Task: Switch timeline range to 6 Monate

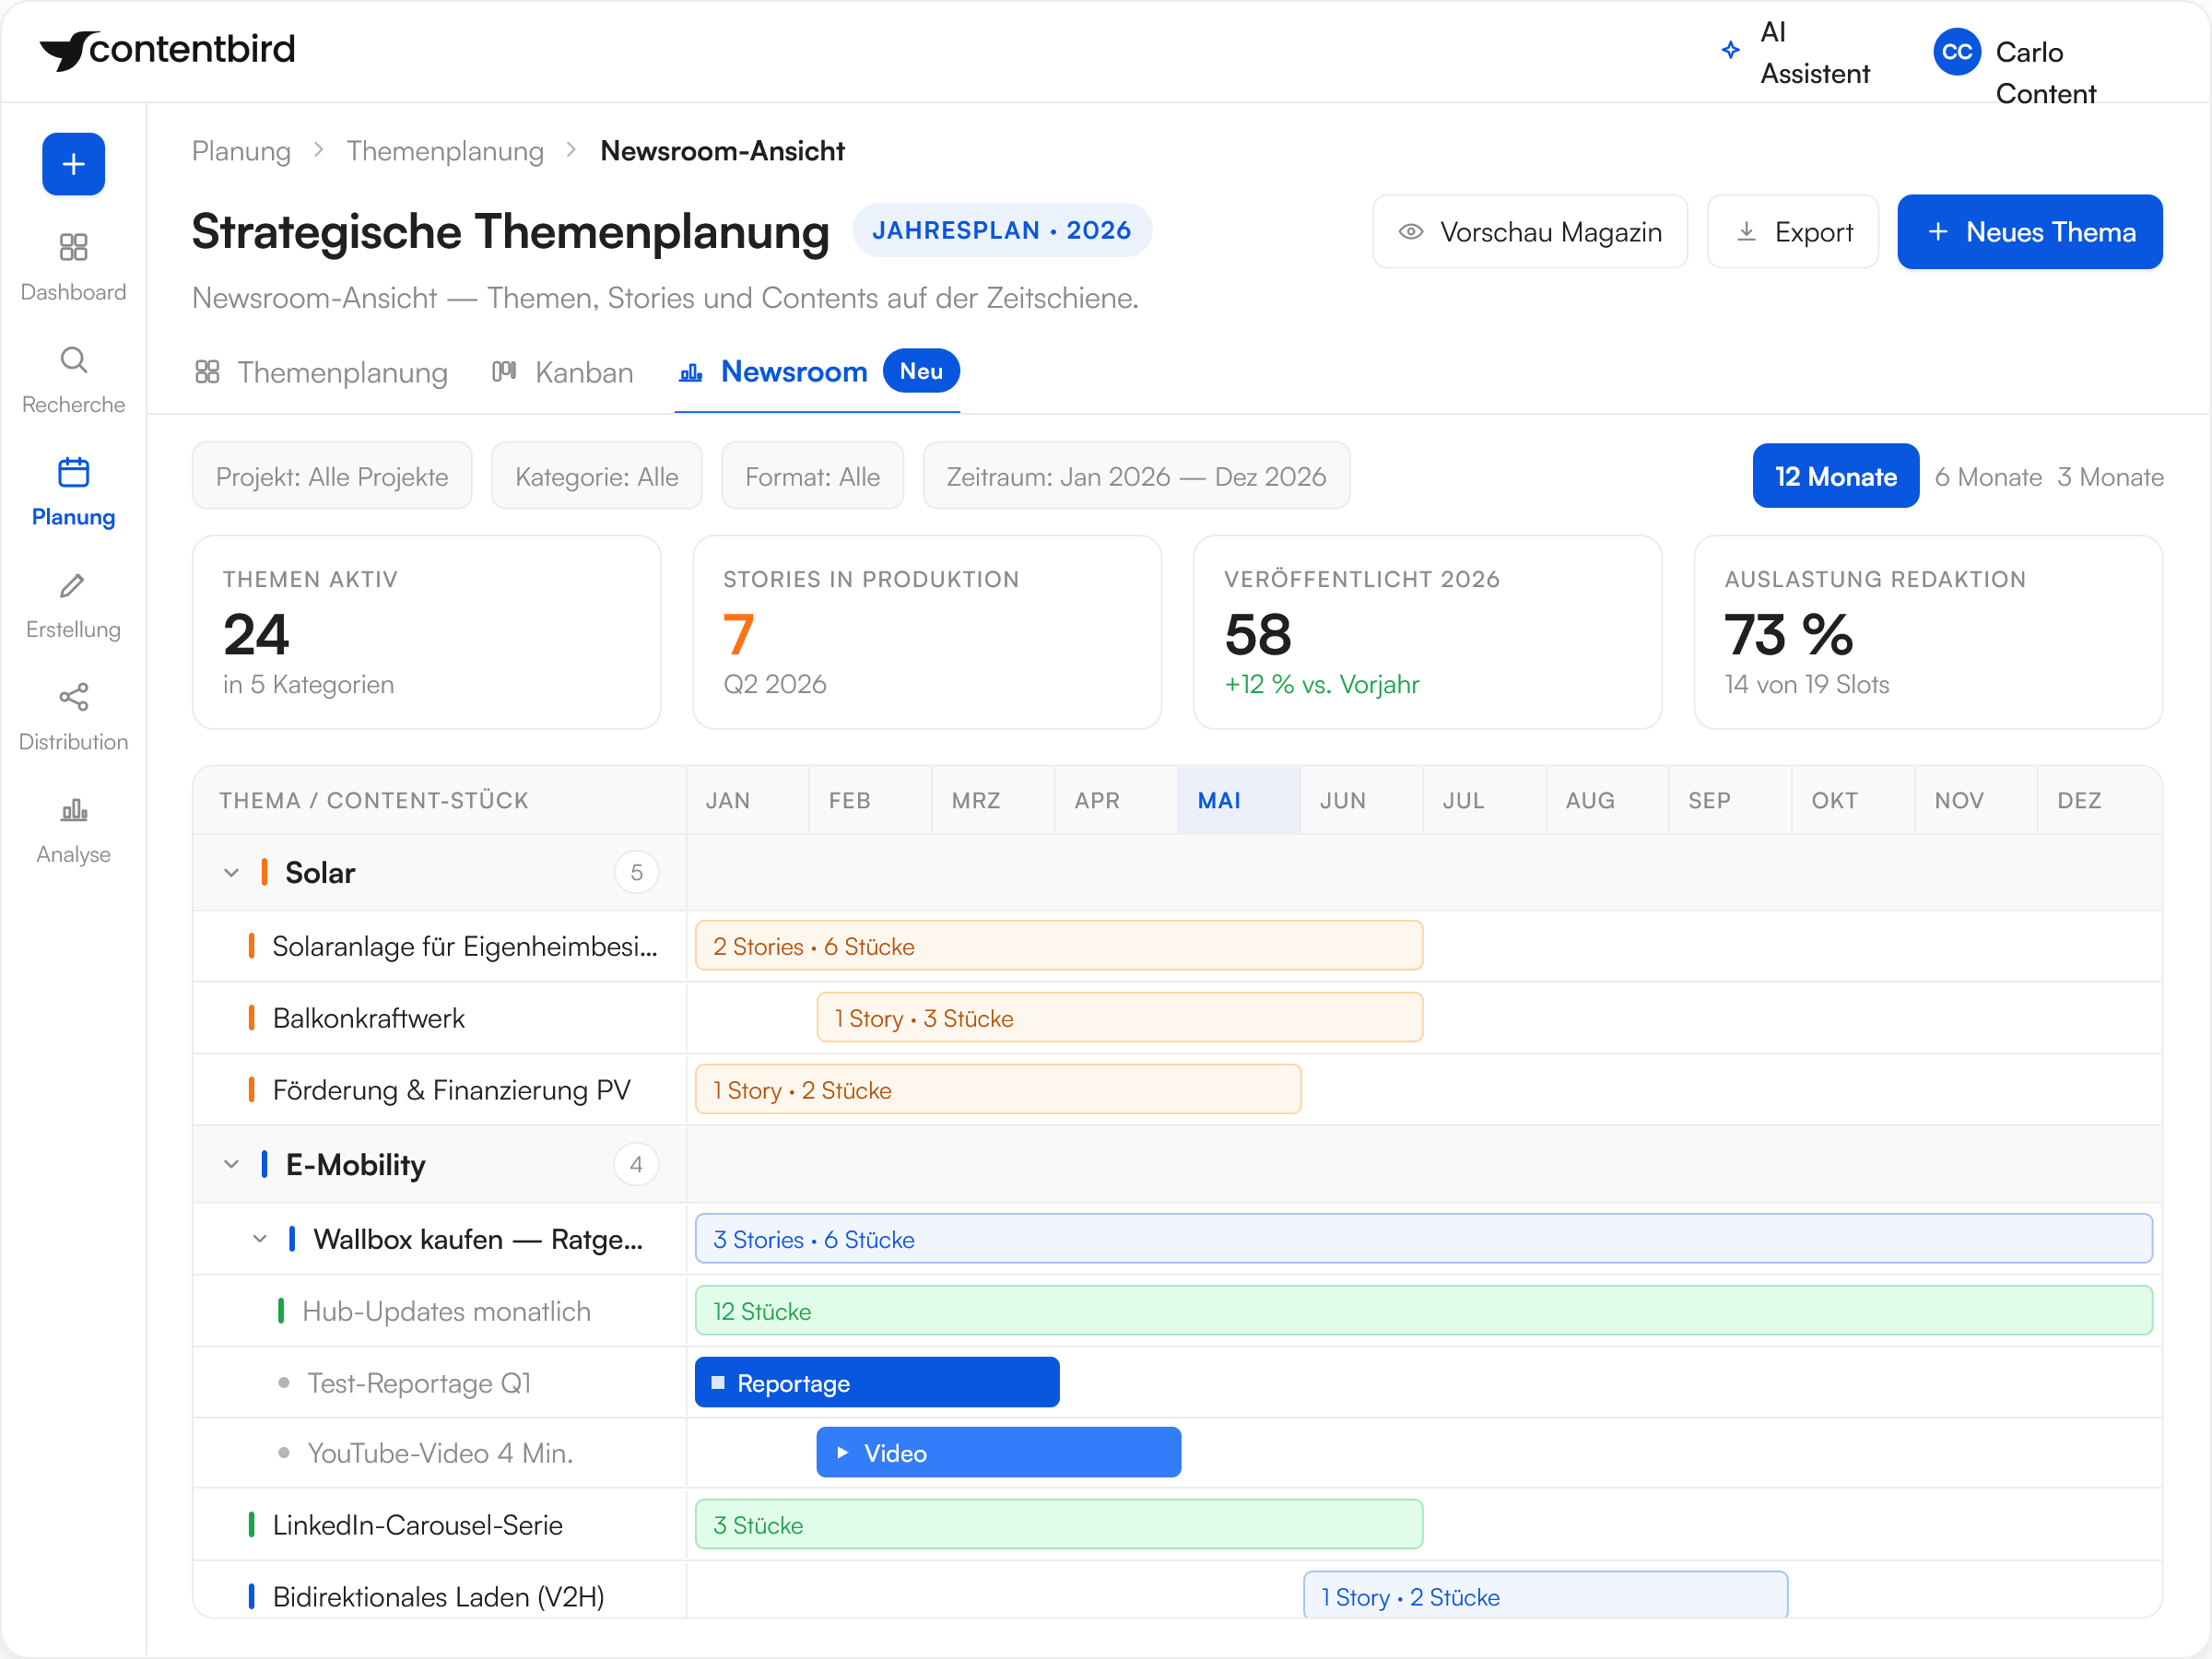Action: pyautogui.click(x=1988, y=477)
